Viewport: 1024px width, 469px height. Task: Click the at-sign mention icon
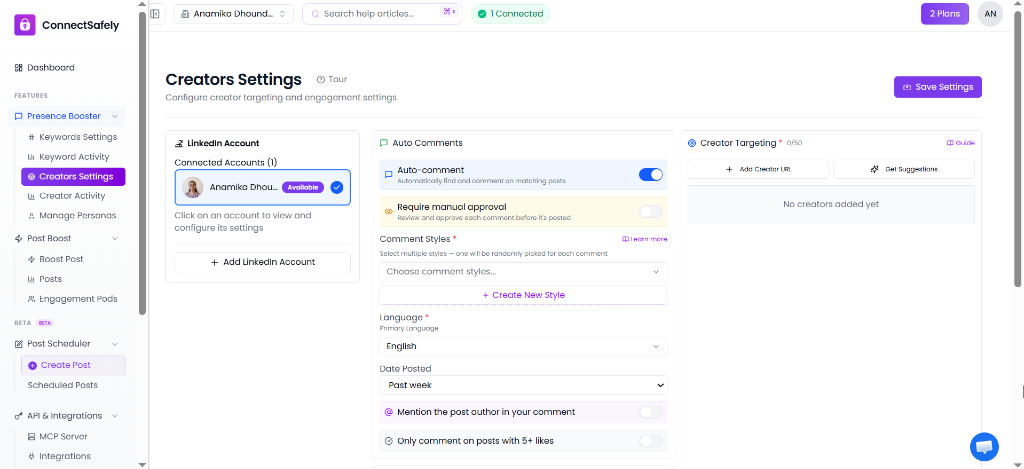tap(389, 412)
